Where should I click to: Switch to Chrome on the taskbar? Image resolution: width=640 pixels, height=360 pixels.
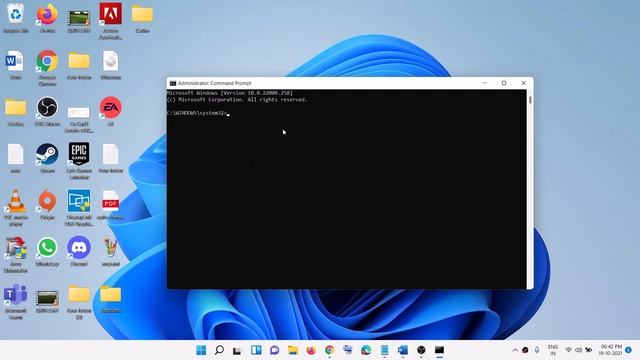(x=329, y=350)
